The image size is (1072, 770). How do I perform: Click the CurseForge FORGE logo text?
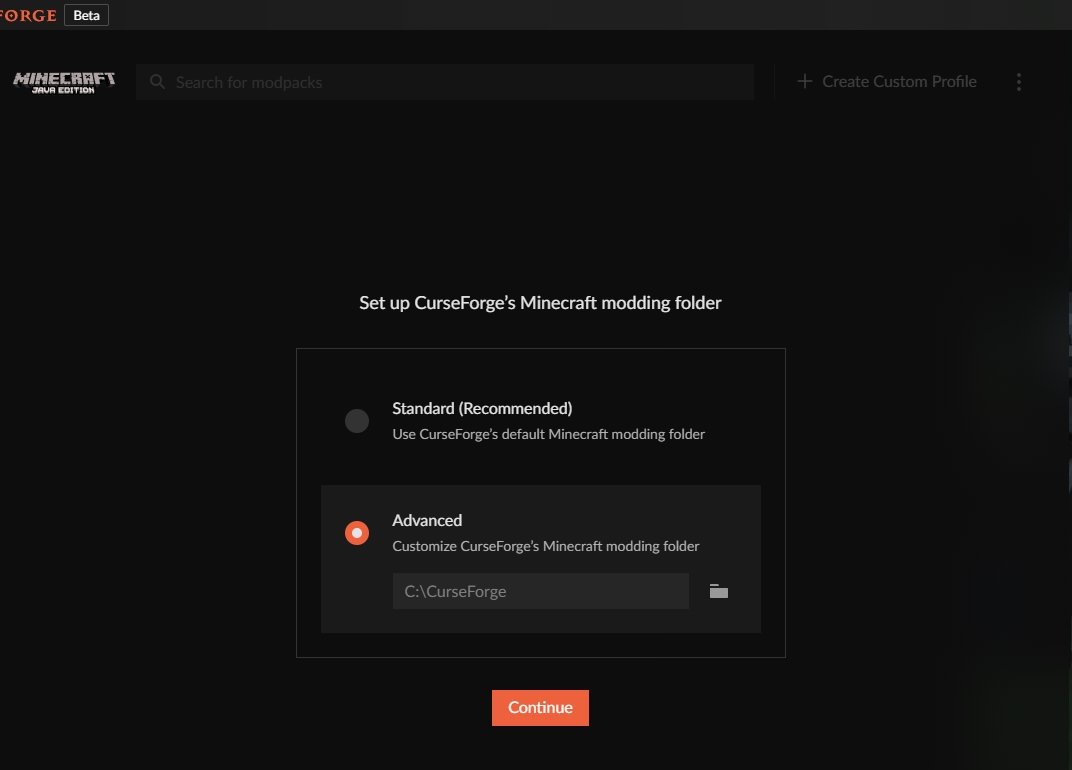28,15
